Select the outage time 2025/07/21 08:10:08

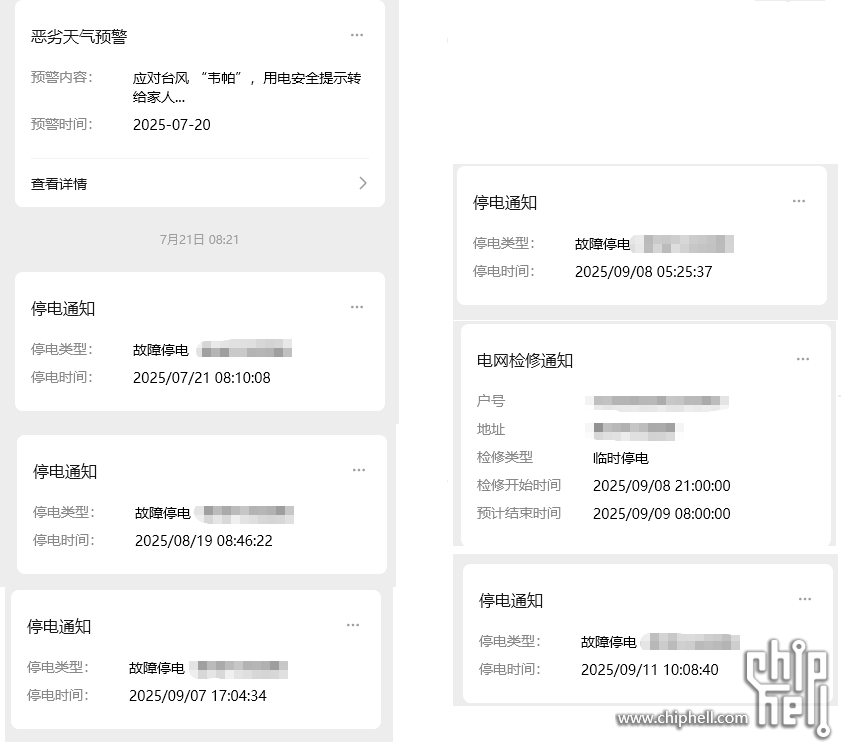pyautogui.click(x=202, y=378)
